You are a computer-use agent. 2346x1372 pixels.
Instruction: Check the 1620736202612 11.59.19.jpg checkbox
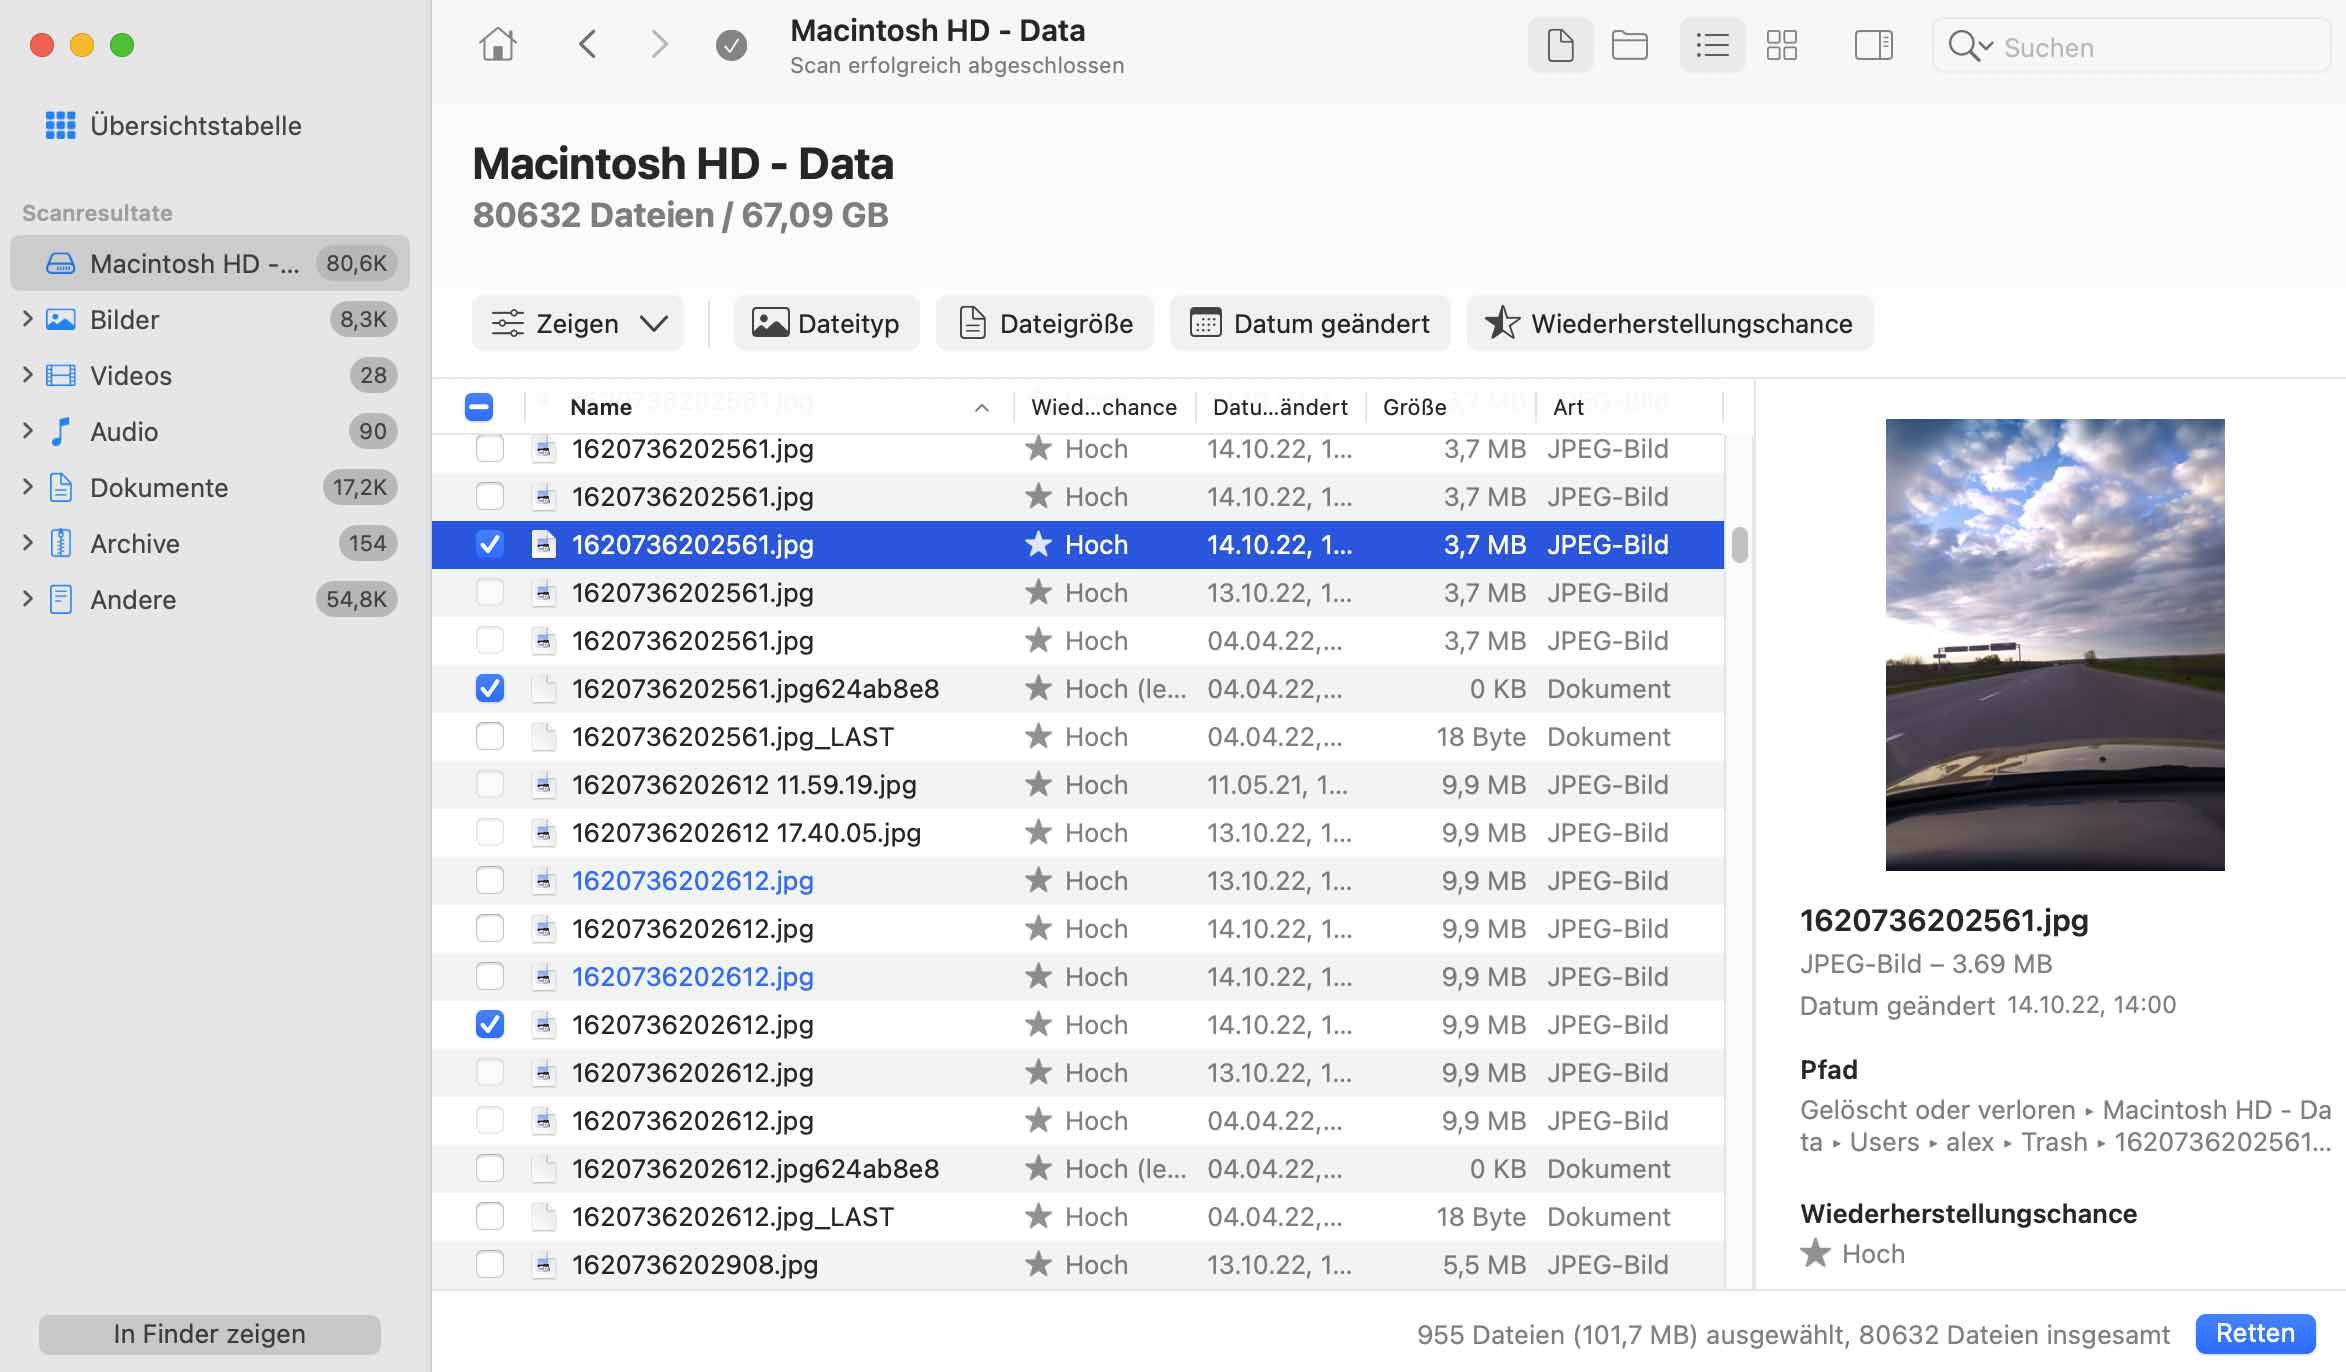click(x=490, y=784)
